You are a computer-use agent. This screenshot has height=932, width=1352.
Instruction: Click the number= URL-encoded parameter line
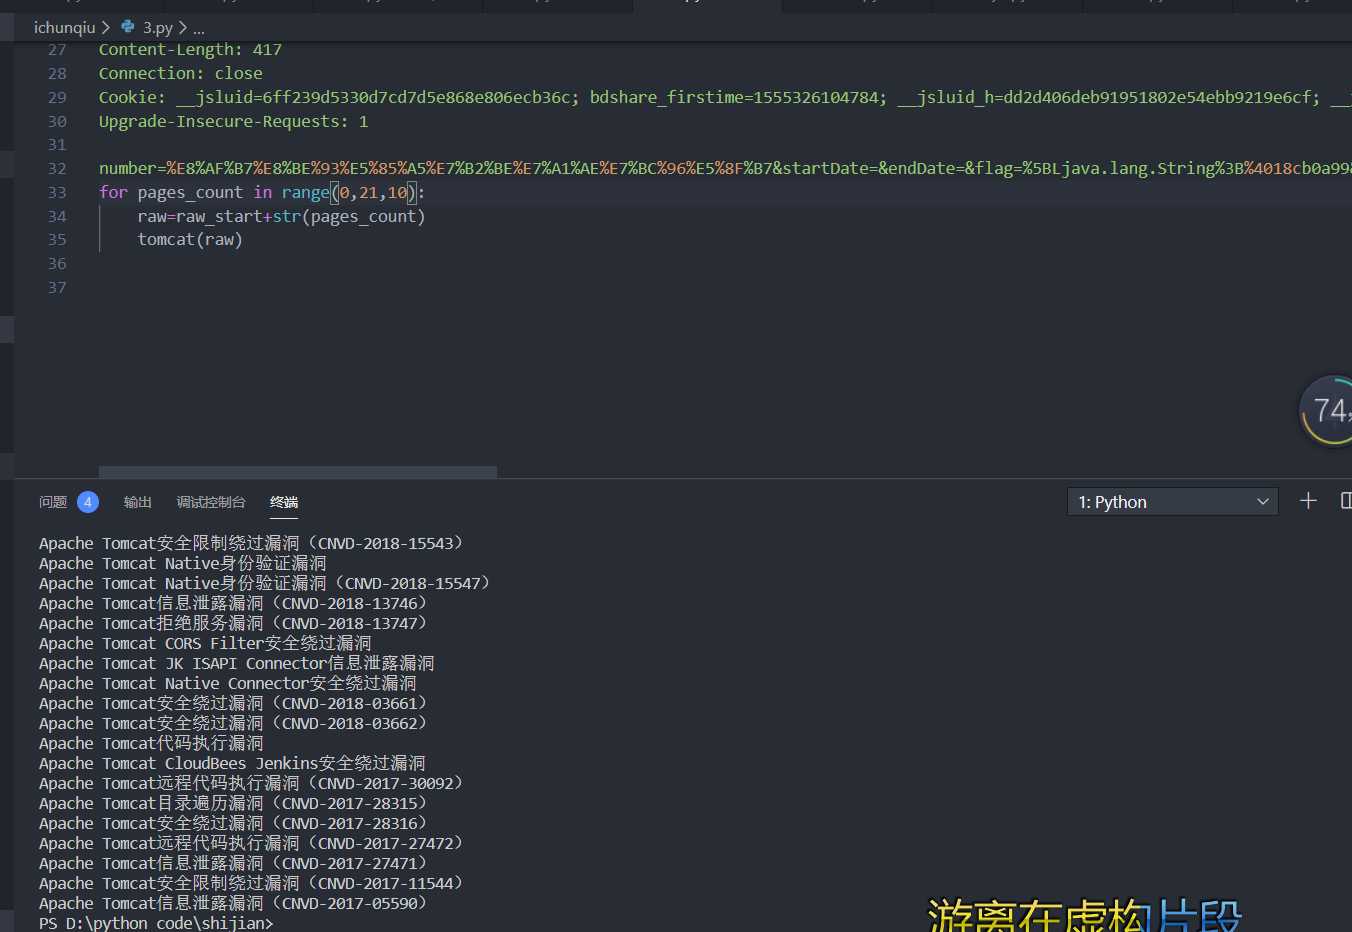[x=725, y=168]
